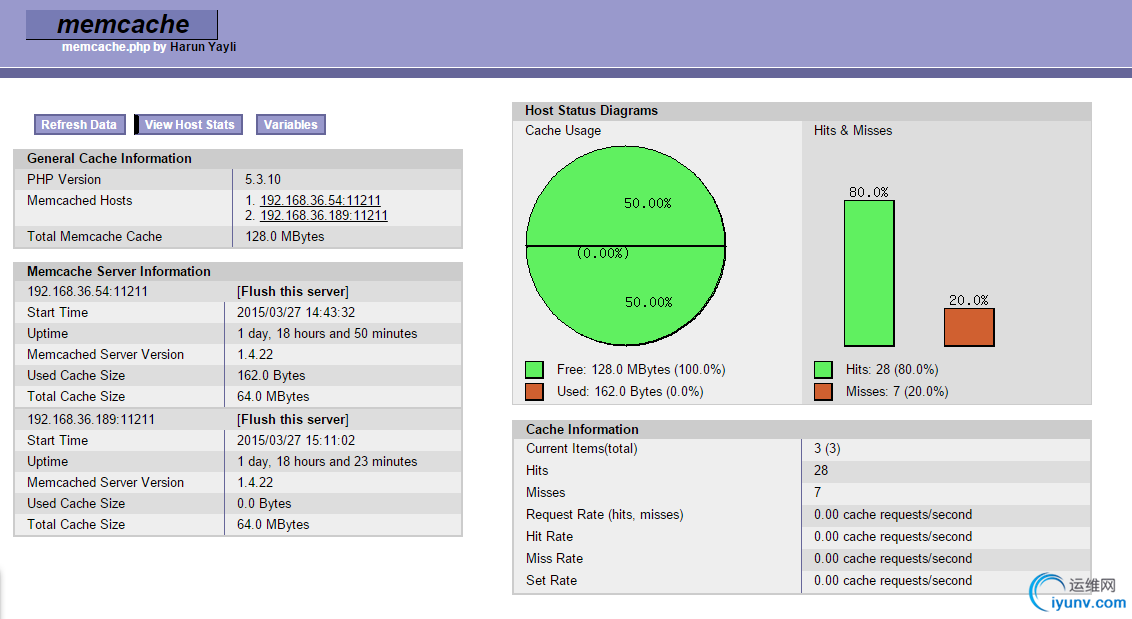The image size is (1132, 619).
Task: Select Current Items(total) value 3 (3)
Action: point(827,449)
